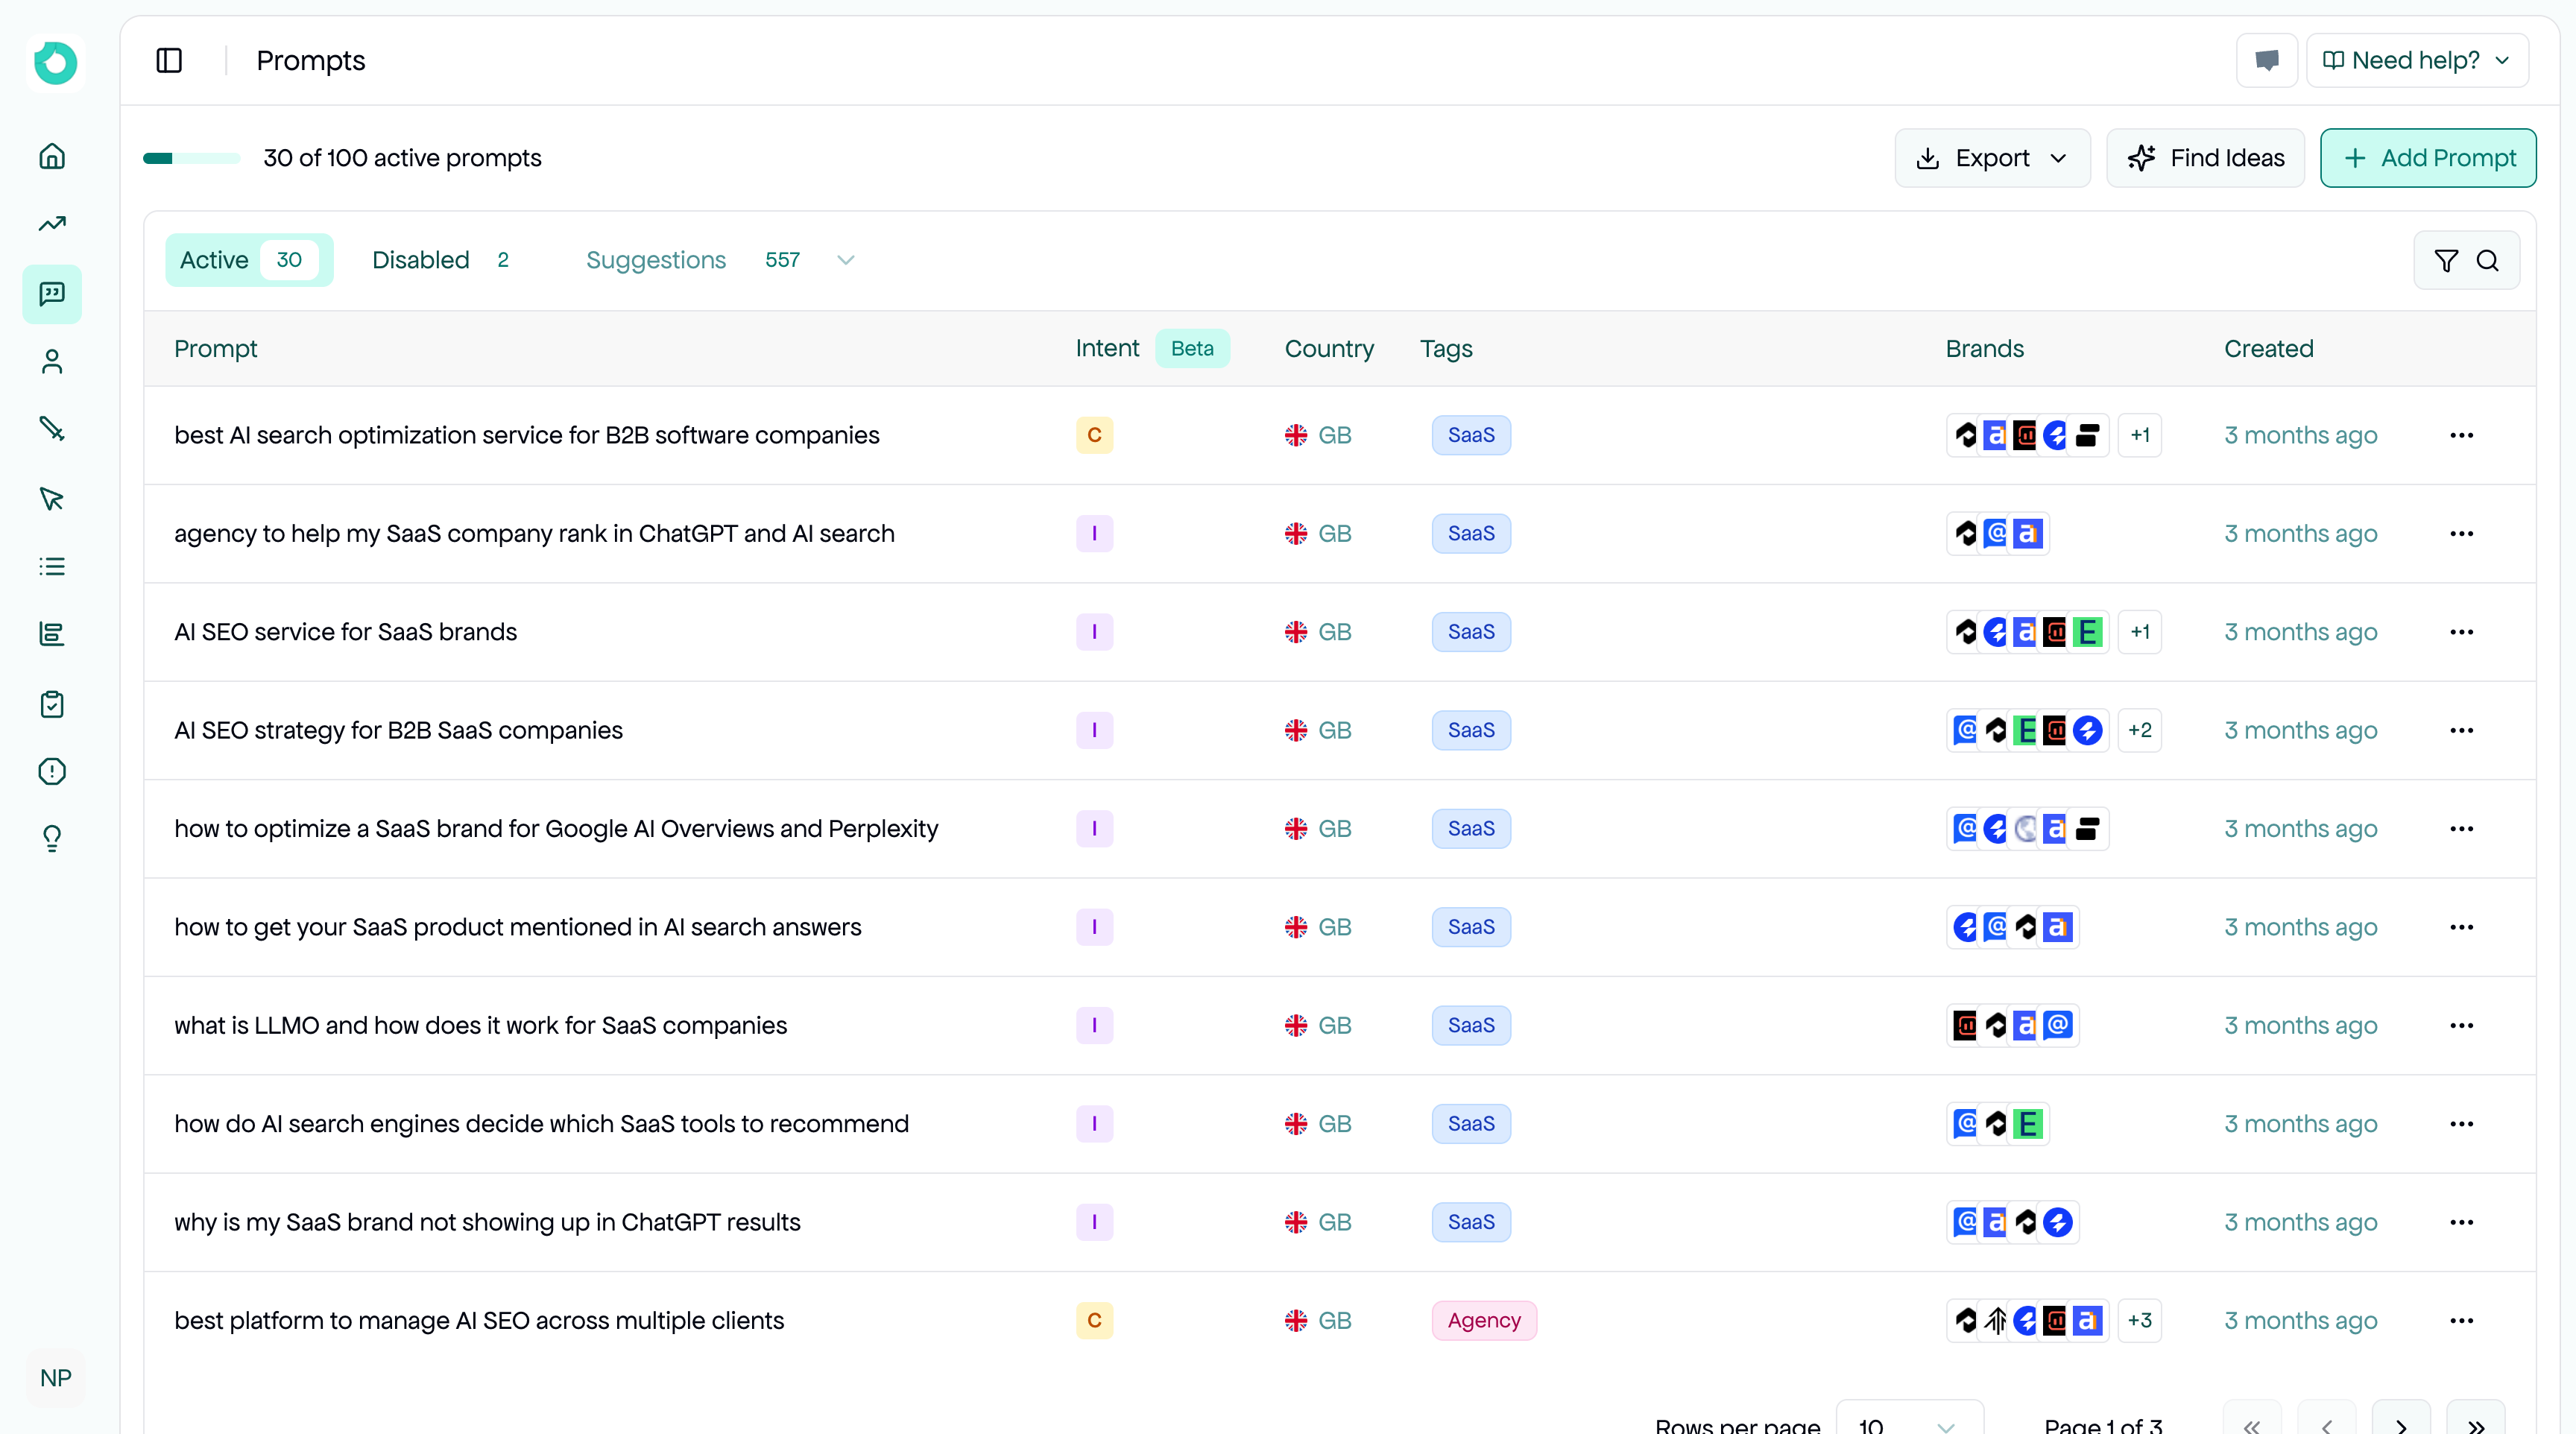The image size is (2576, 1434).
Task: Toggle the sidebar panel collapse icon
Action: click(169, 61)
